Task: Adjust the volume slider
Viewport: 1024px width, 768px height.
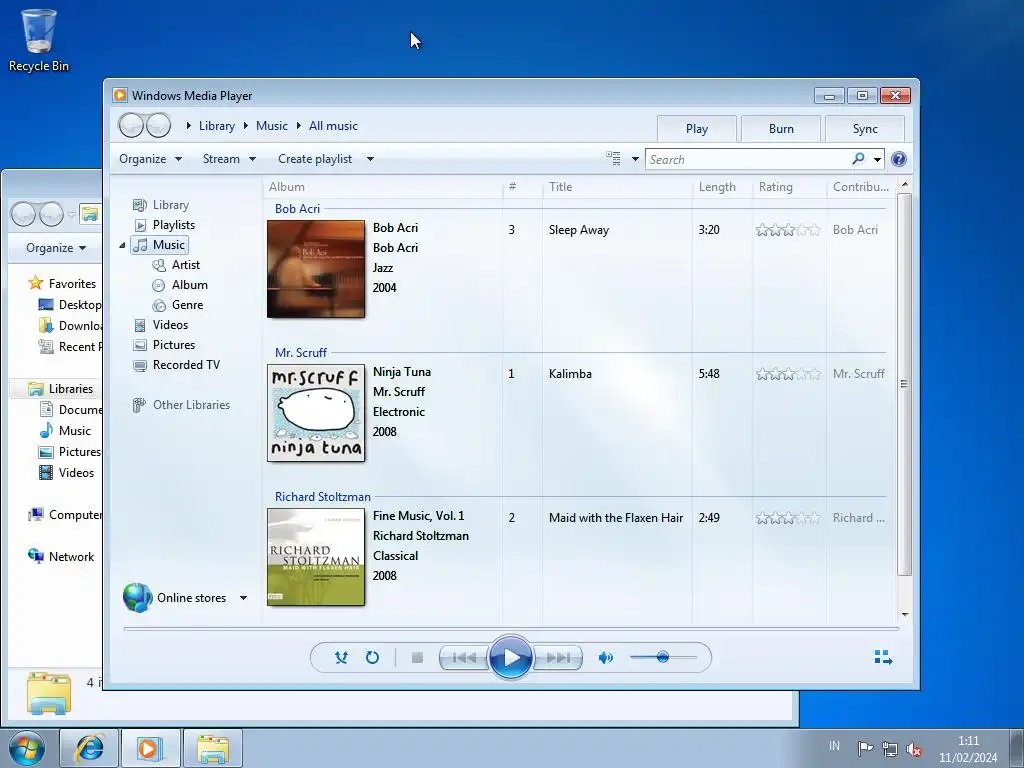Action: [663, 657]
